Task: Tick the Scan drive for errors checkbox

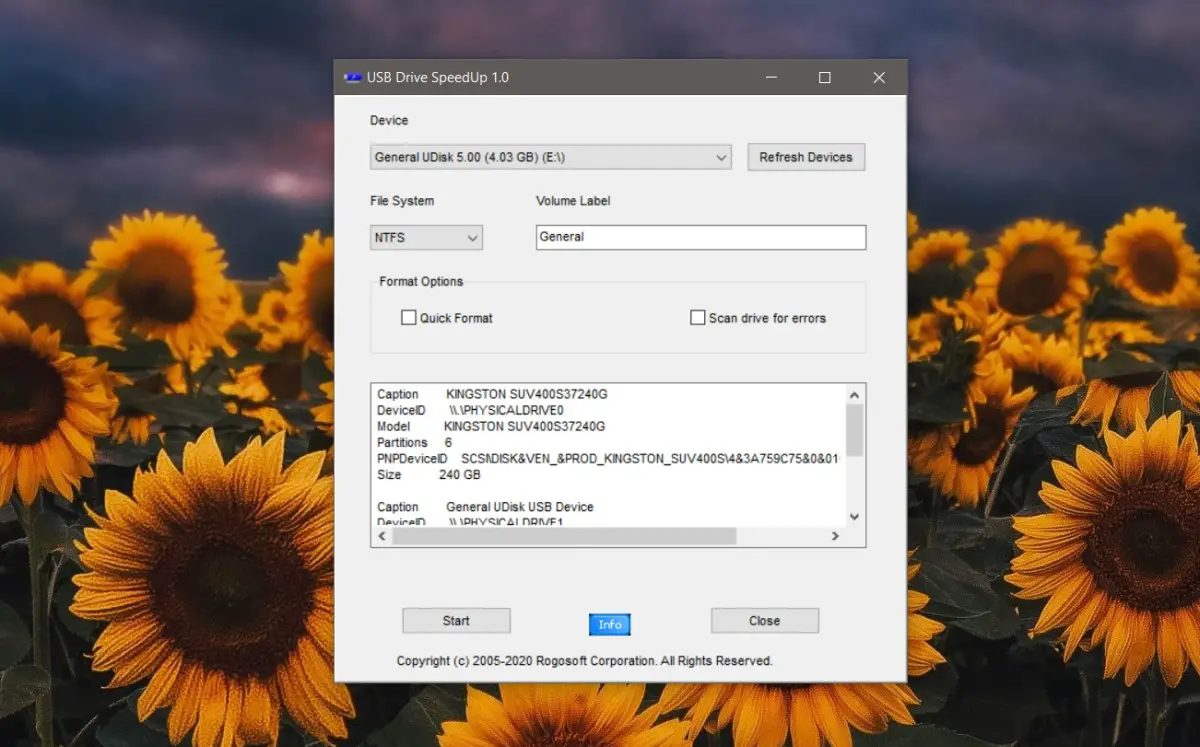Action: tap(698, 318)
